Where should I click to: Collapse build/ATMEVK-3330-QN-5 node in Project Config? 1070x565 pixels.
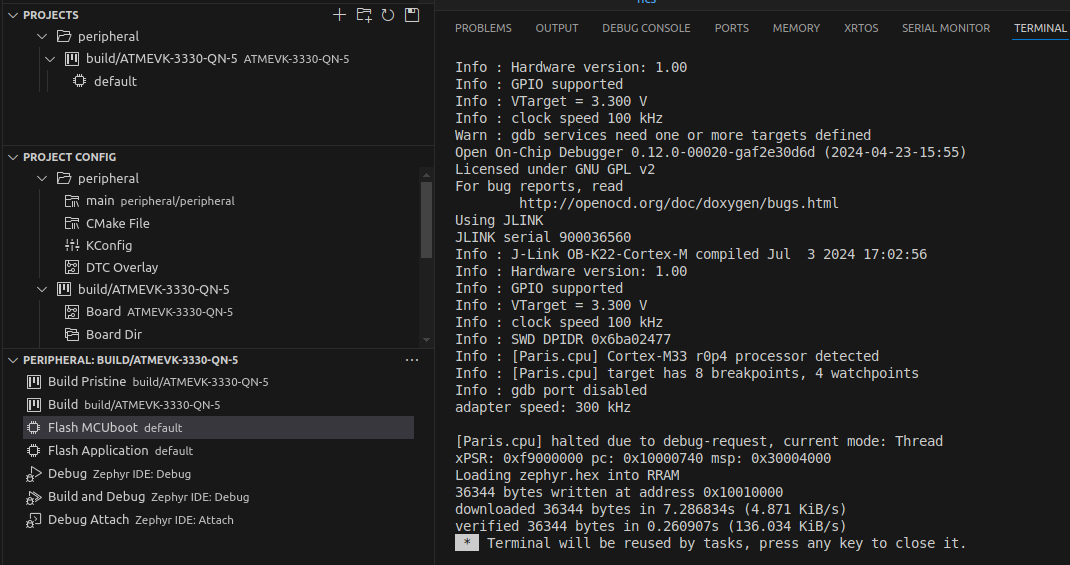click(x=42, y=289)
